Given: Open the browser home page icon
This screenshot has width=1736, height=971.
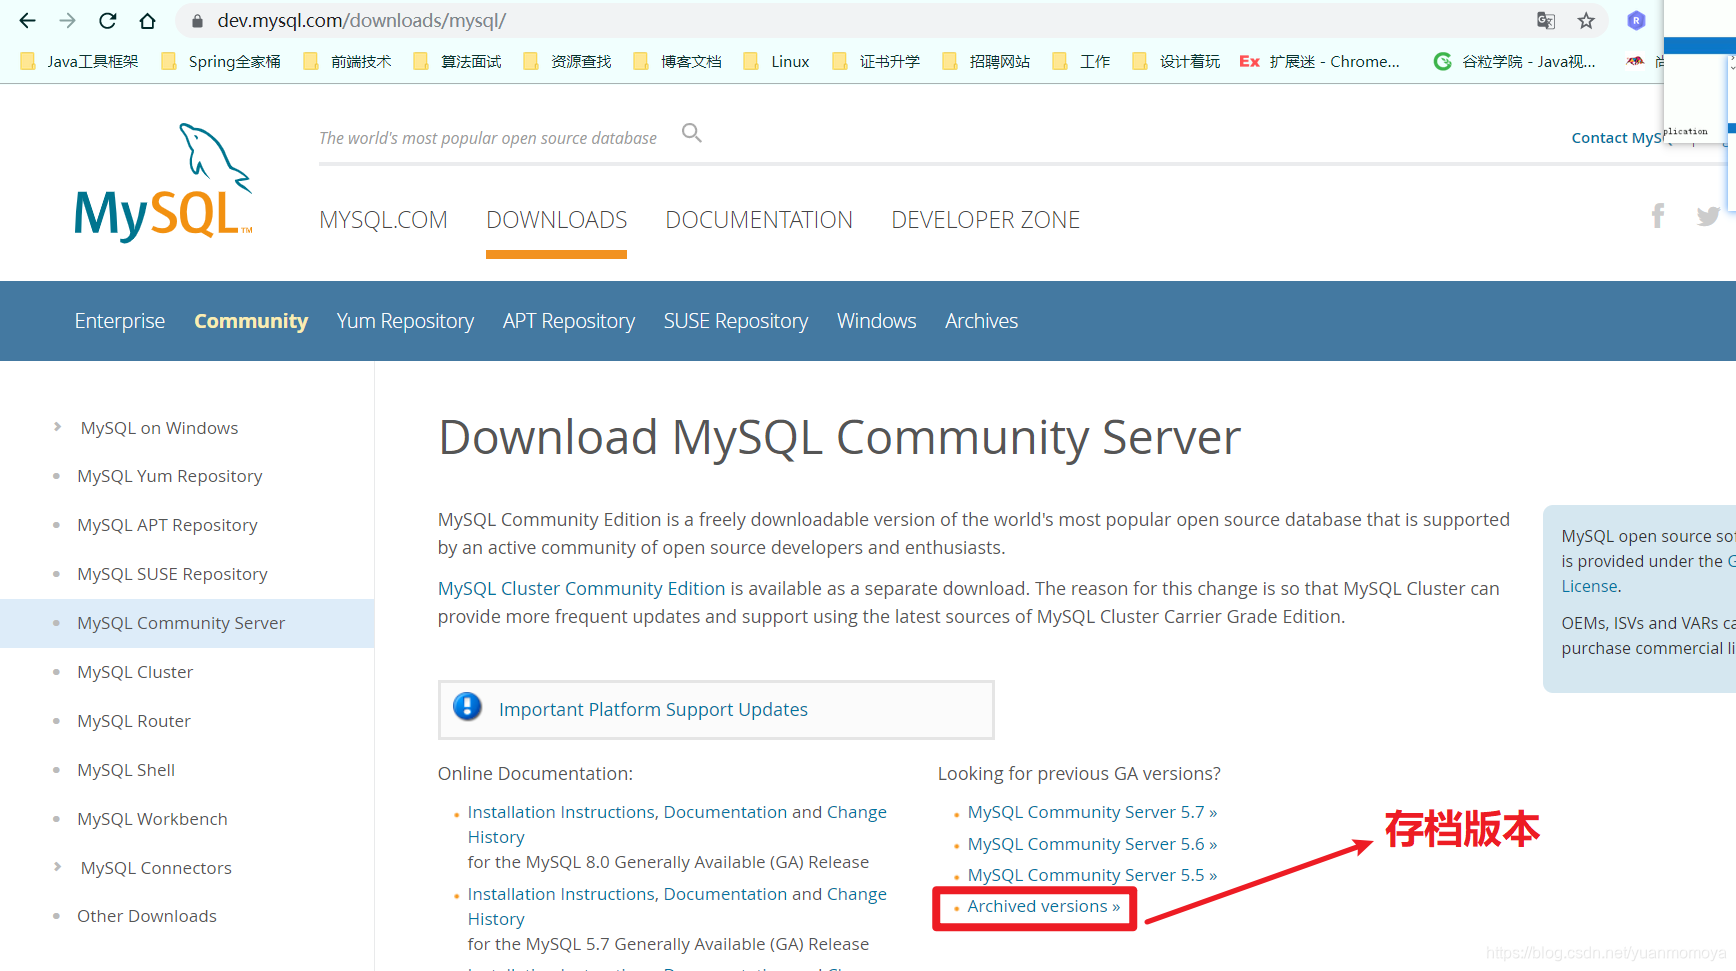Looking at the screenshot, I should point(147,20).
